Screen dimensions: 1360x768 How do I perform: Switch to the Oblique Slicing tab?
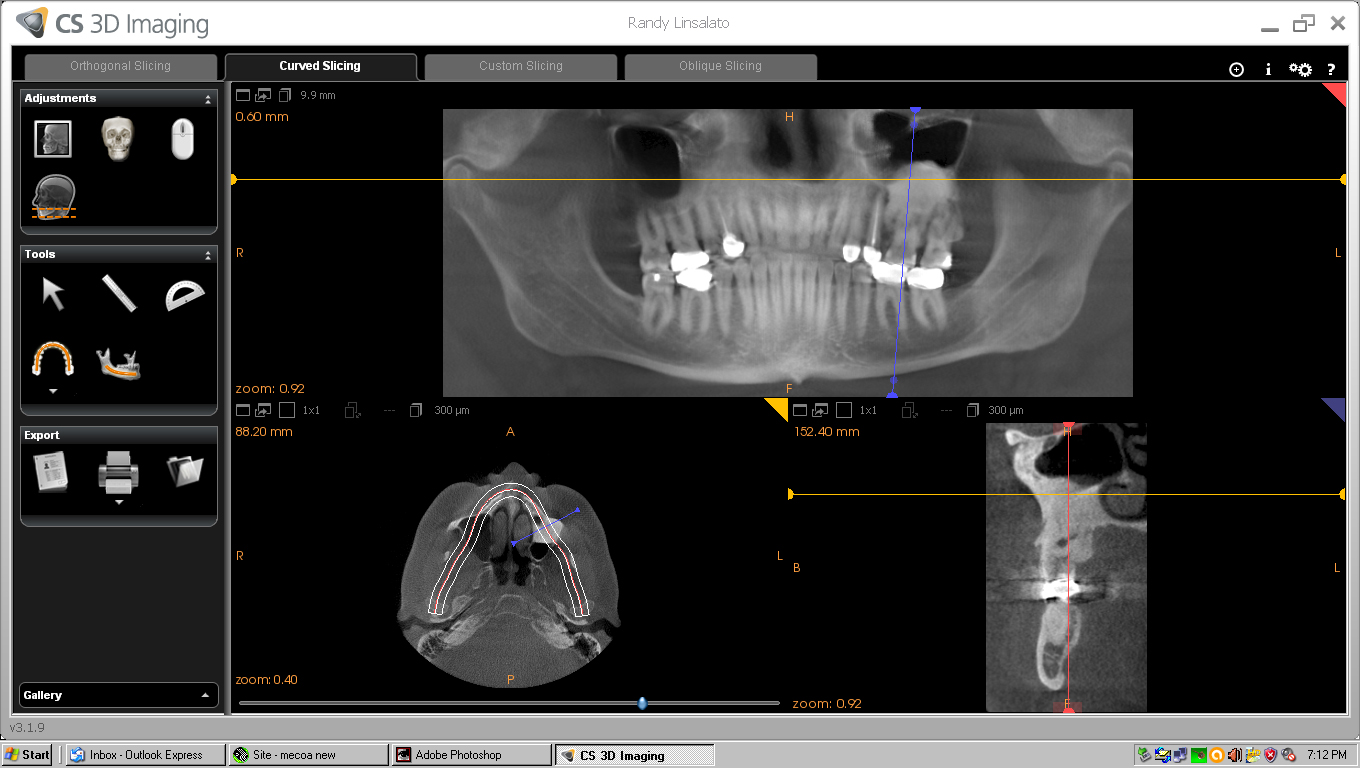(x=720, y=66)
